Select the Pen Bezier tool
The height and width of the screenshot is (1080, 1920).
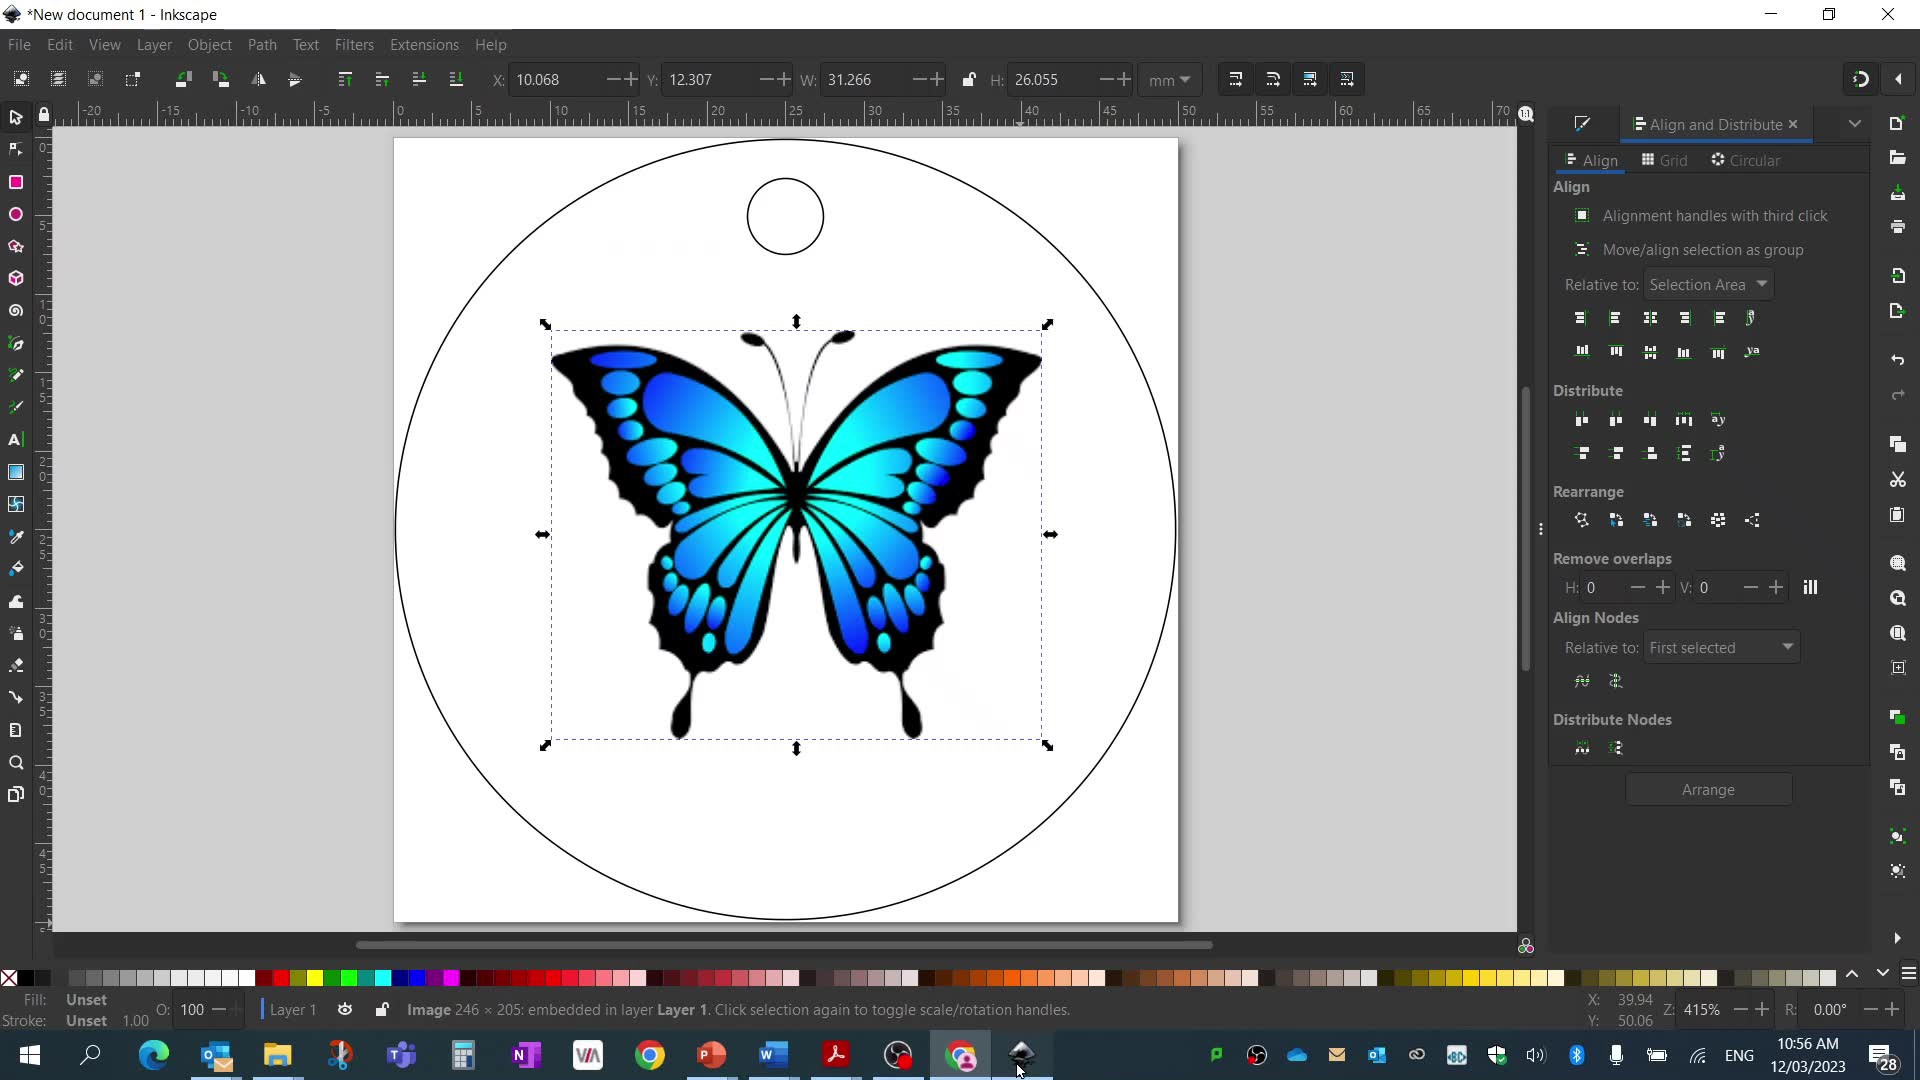pos(15,343)
